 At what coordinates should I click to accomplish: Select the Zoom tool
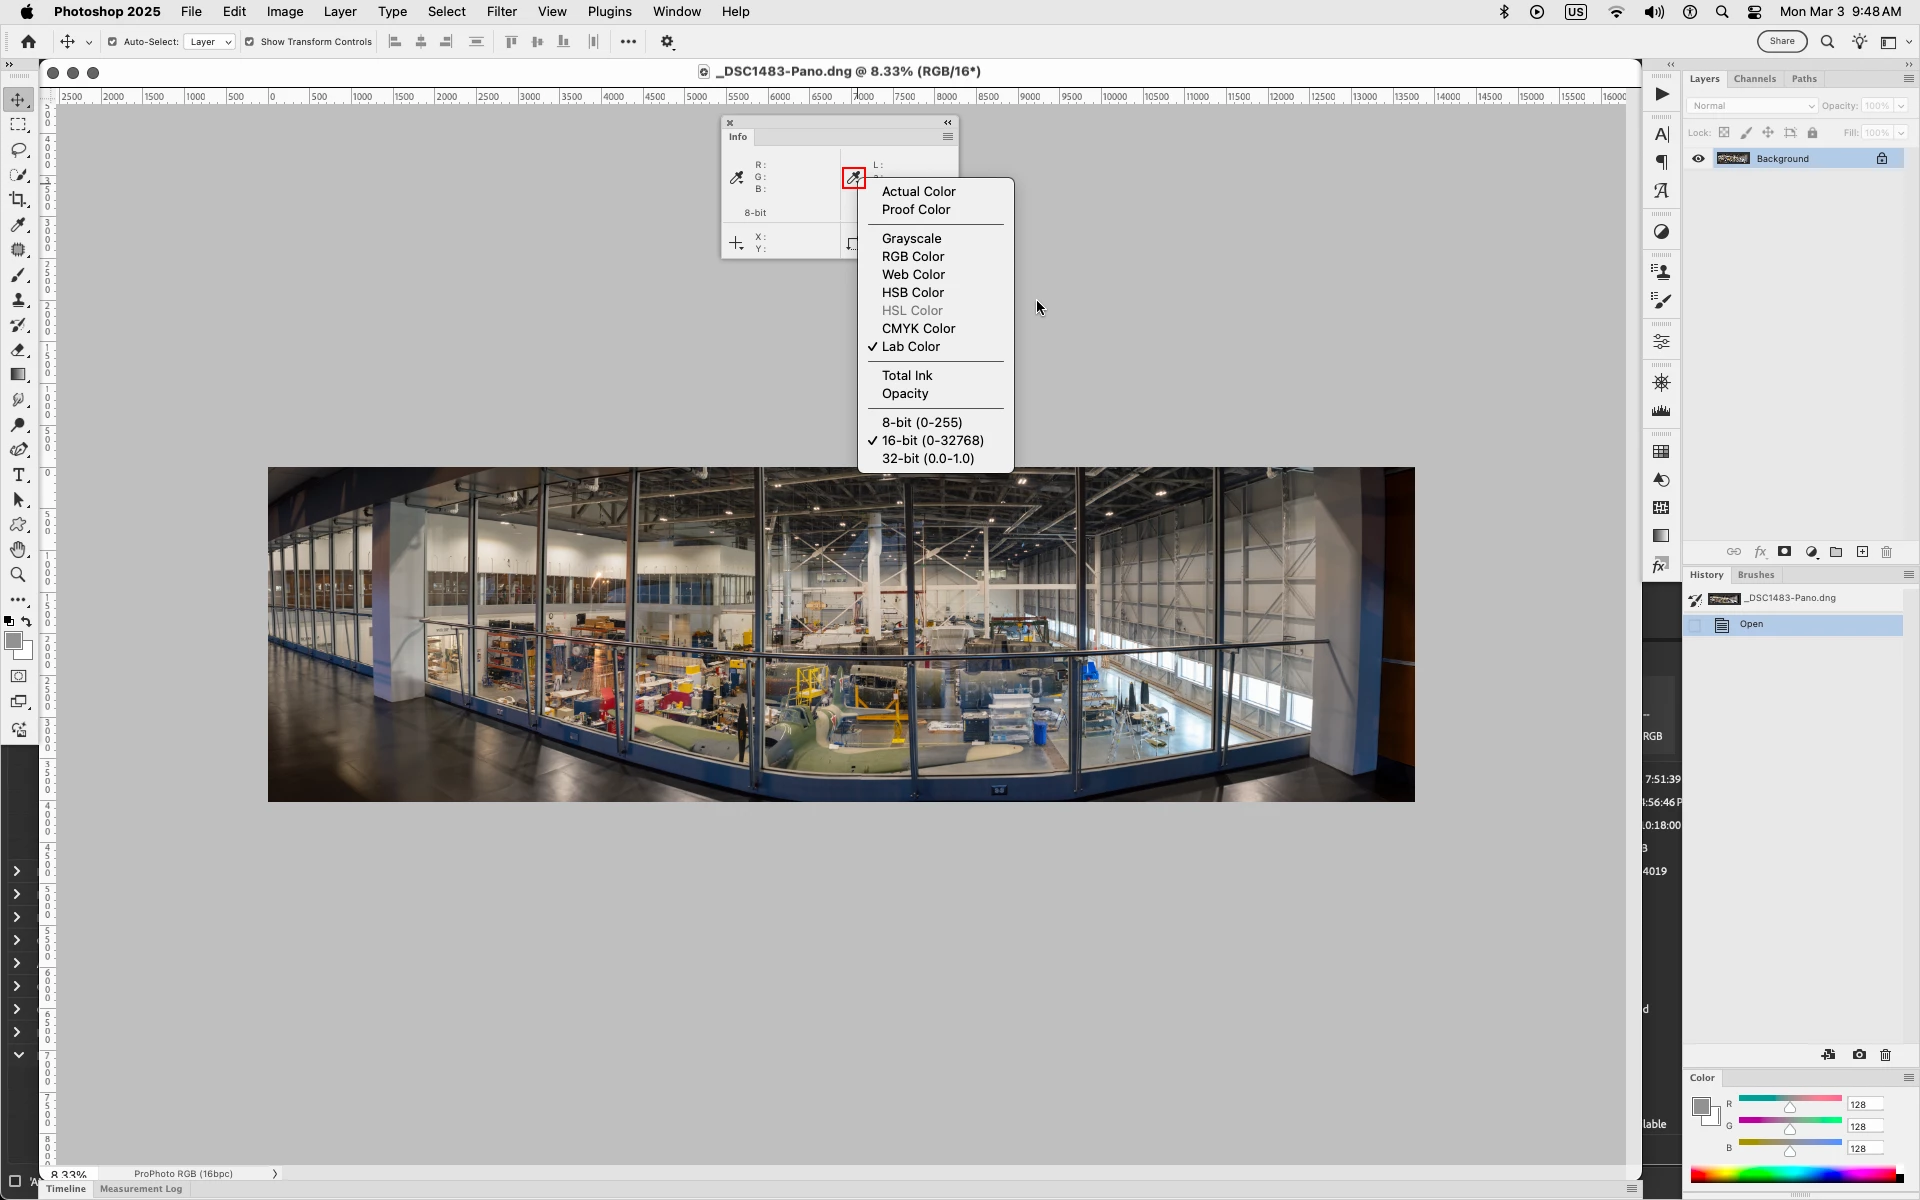(x=18, y=575)
